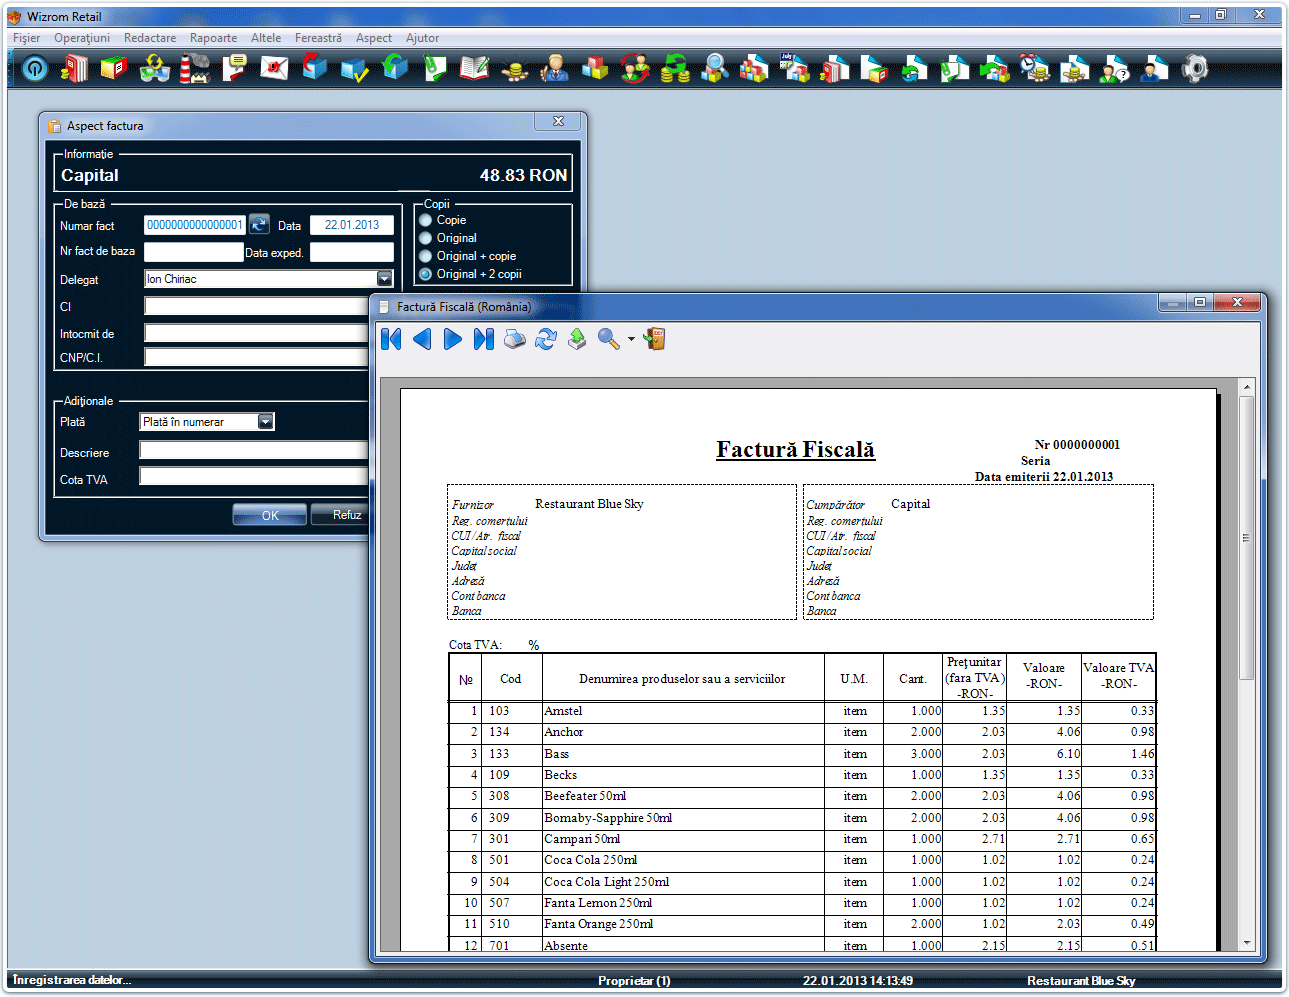Open the Plată payment method dropdown
1289x997 pixels.
tap(265, 422)
